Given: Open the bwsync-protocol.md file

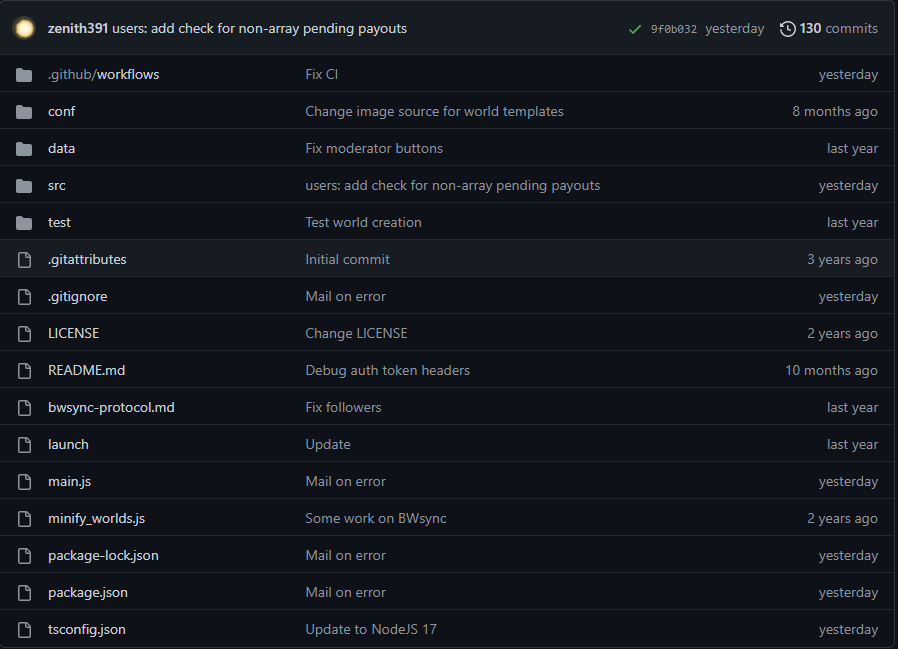Looking at the screenshot, I should [x=111, y=407].
